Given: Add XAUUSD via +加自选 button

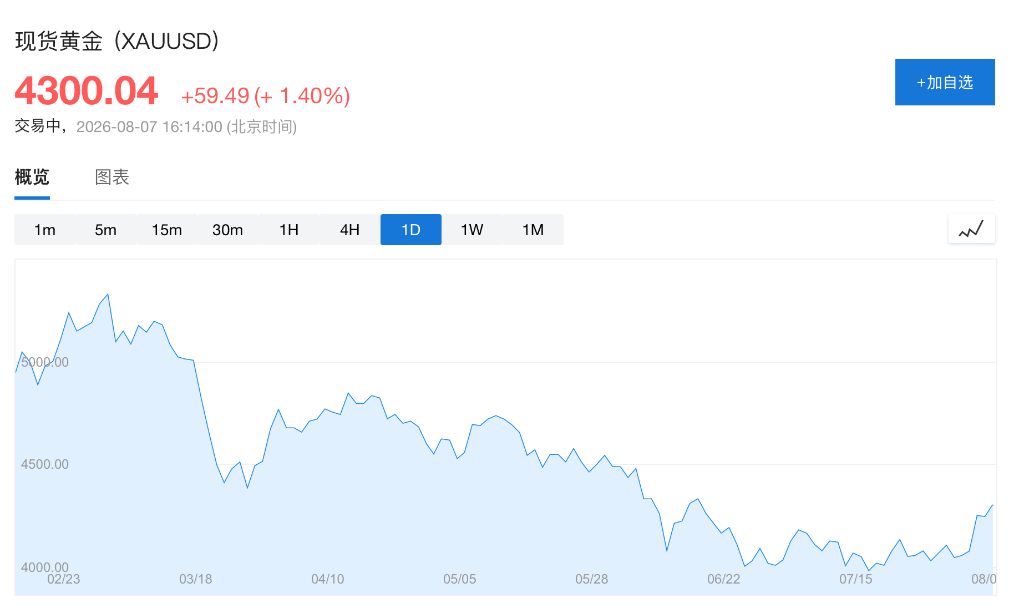Looking at the screenshot, I should click(944, 82).
